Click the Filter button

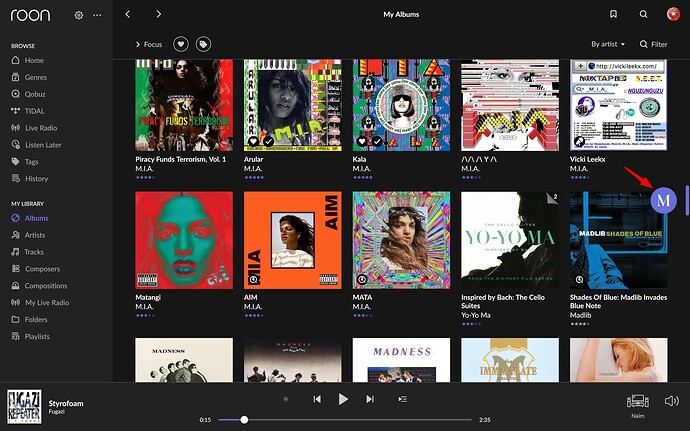pos(653,44)
